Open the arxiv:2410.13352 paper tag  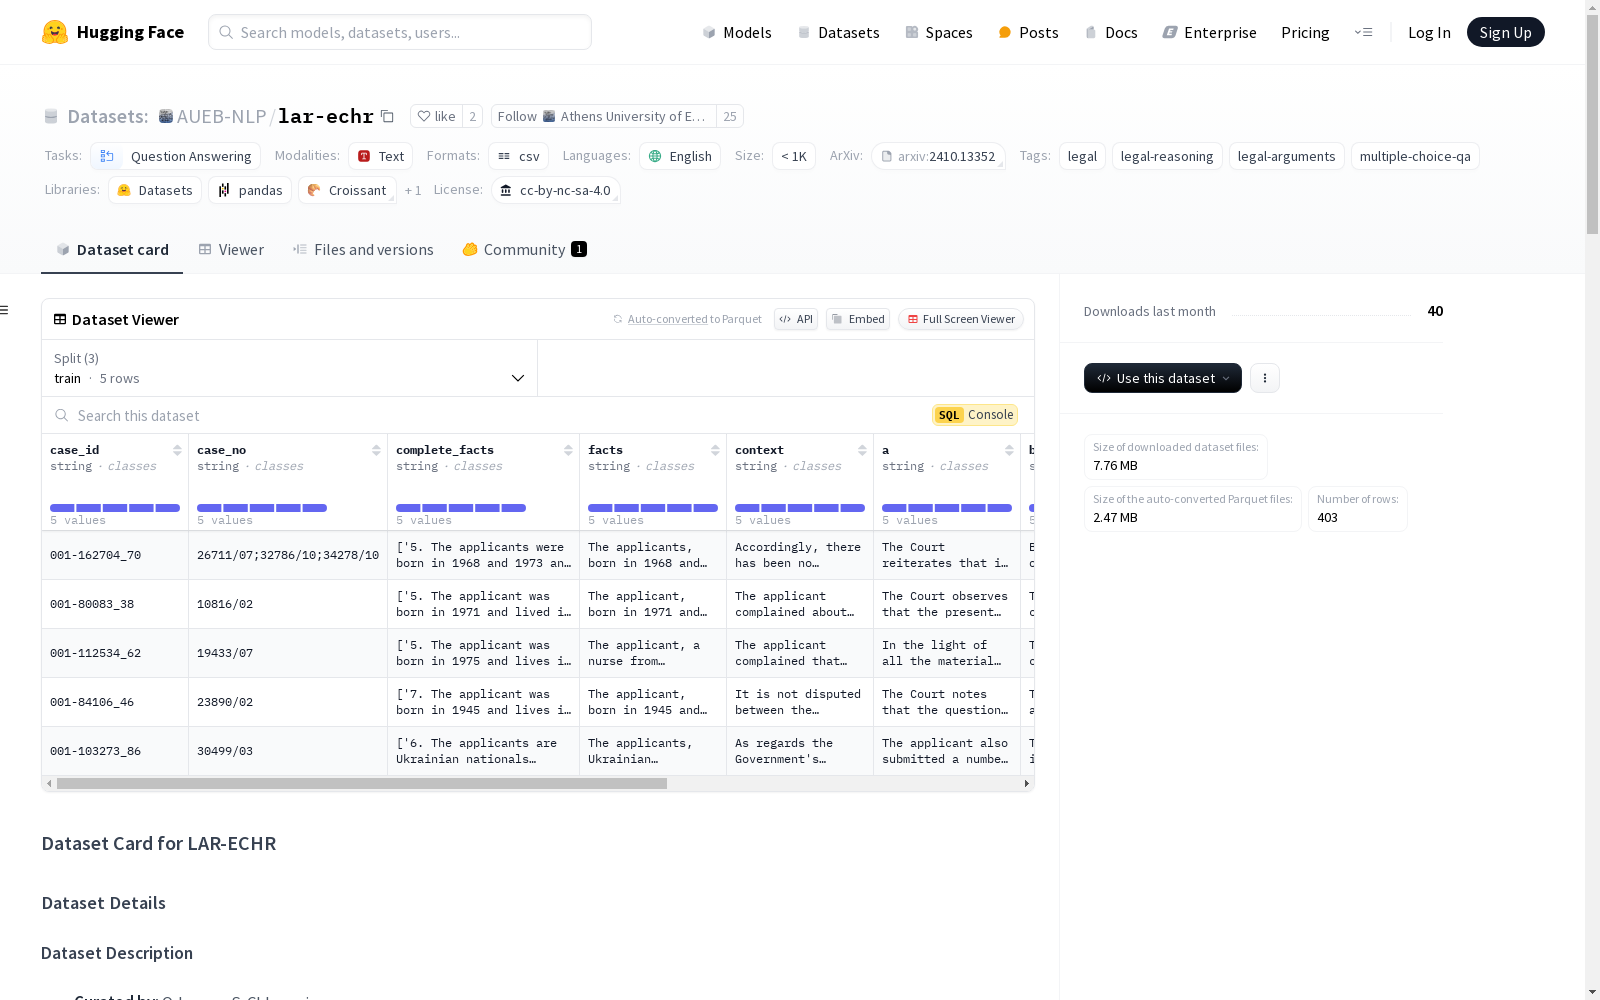click(938, 156)
